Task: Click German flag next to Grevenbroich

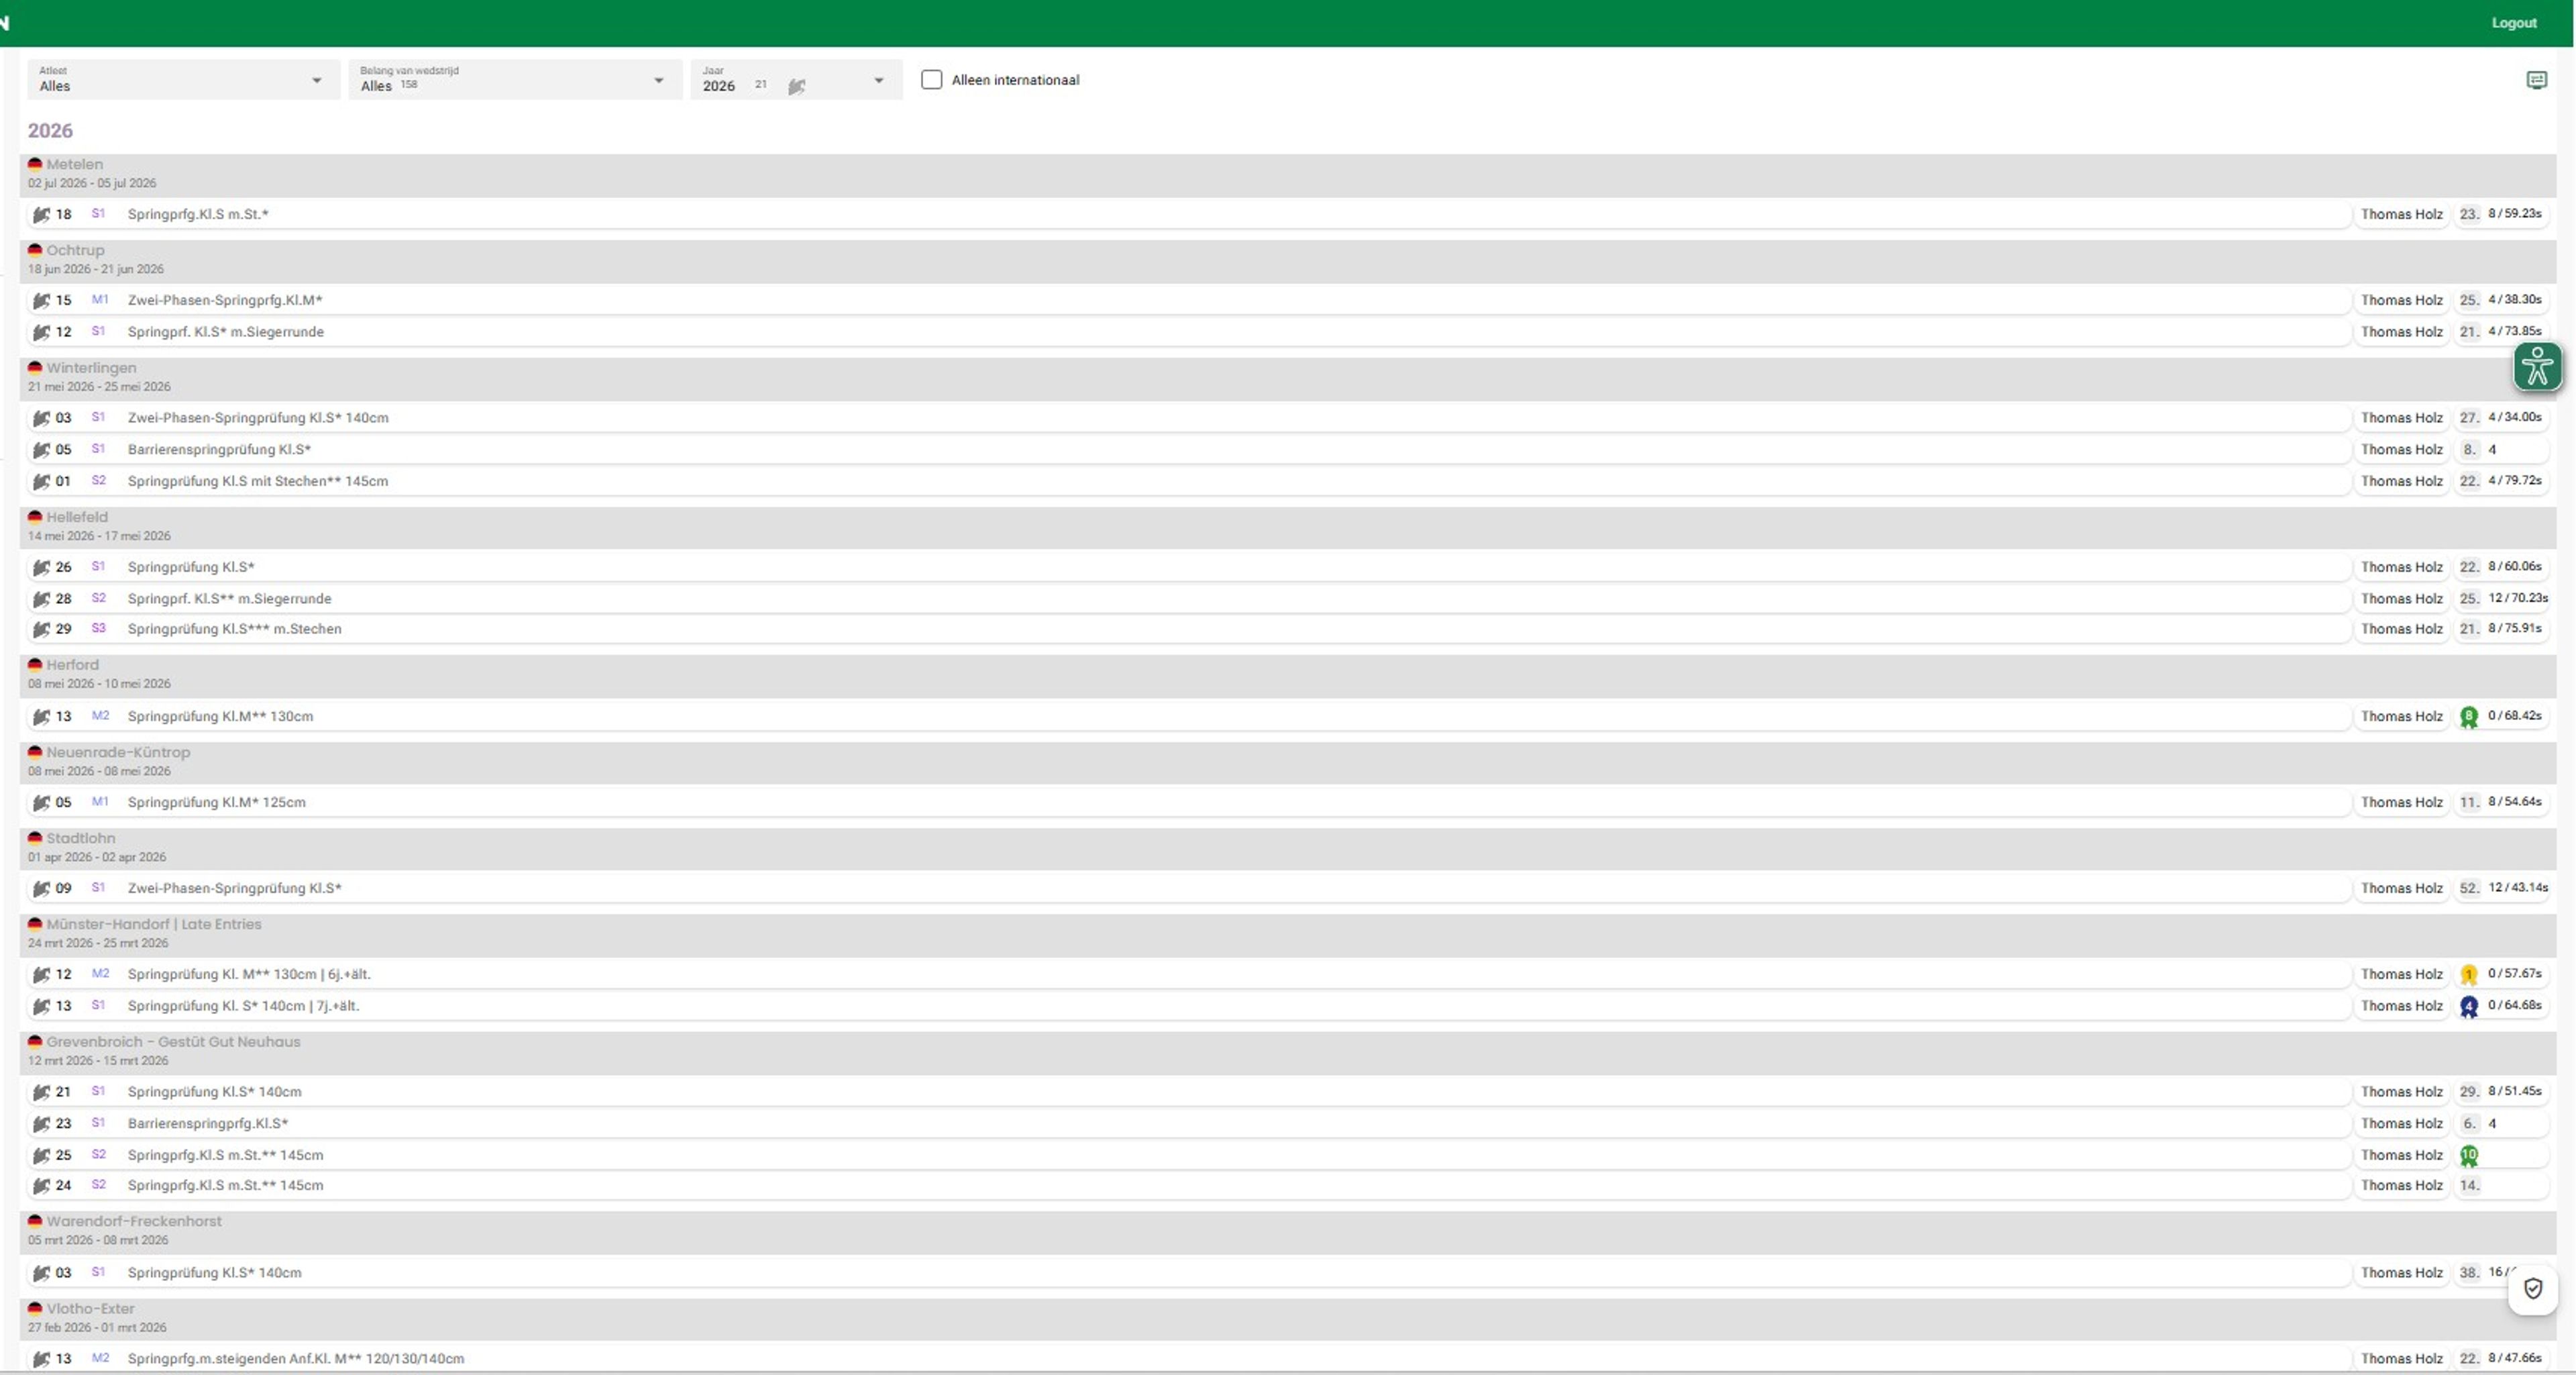Action: pos(35,1042)
